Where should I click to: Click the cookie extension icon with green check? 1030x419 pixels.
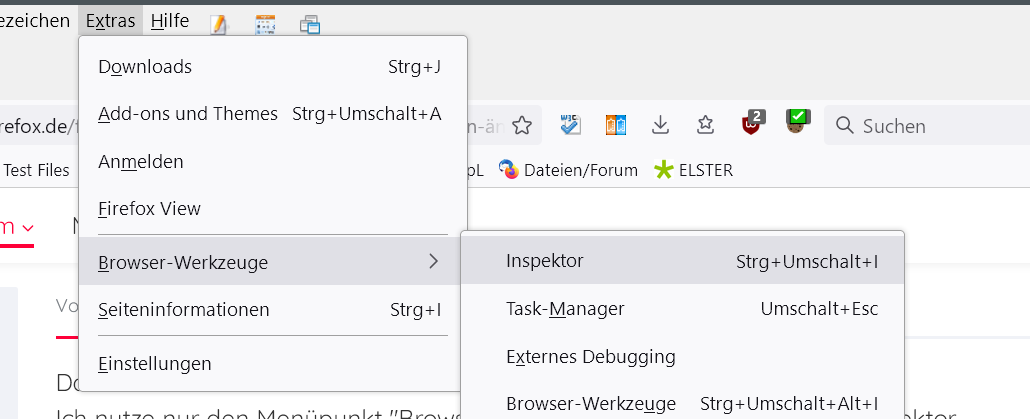pos(797,124)
